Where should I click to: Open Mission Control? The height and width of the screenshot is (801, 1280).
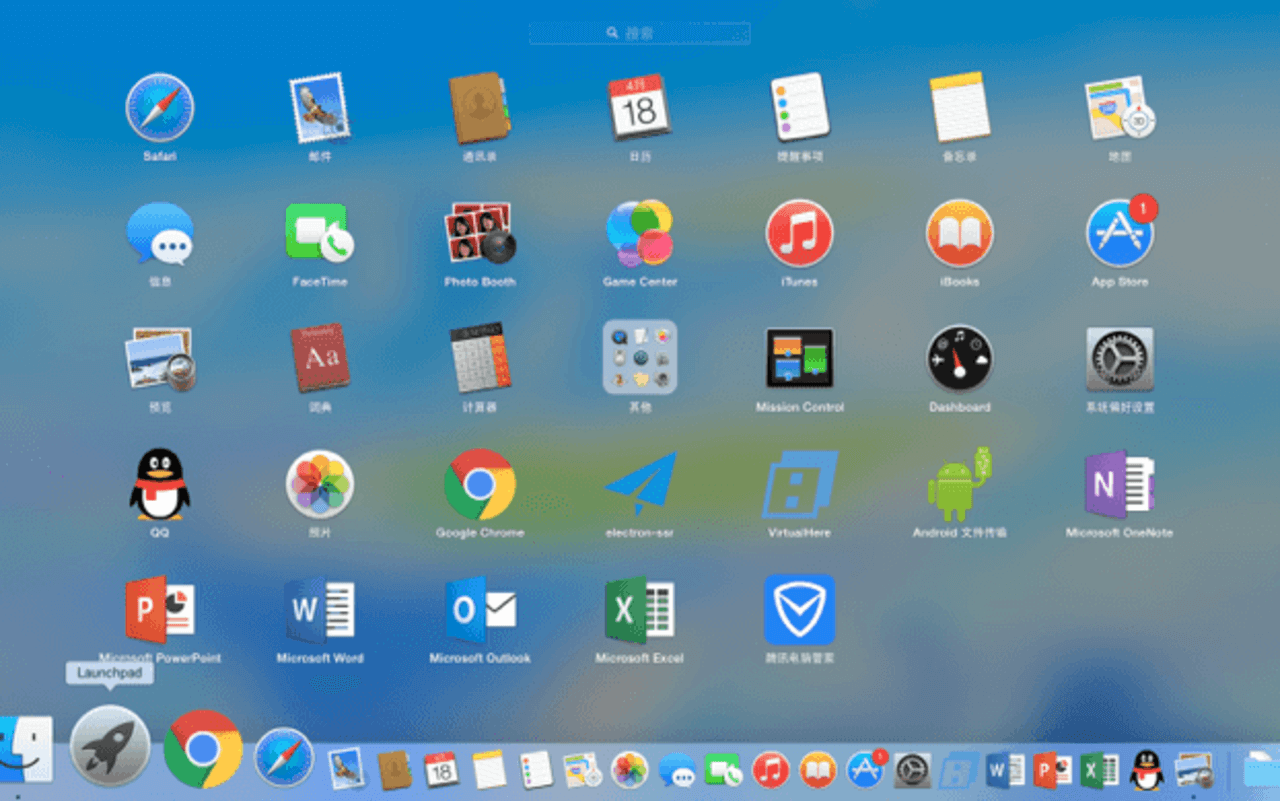point(800,358)
